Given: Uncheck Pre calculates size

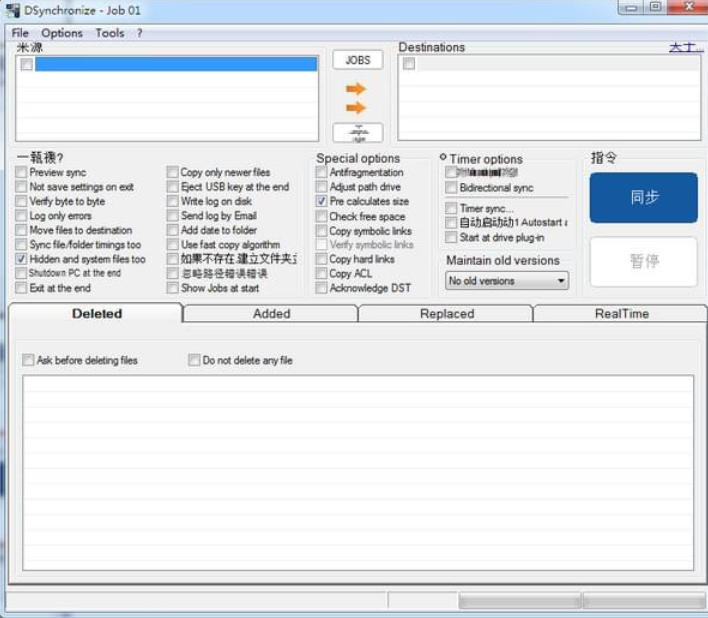Looking at the screenshot, I should [x=321, y=201].
